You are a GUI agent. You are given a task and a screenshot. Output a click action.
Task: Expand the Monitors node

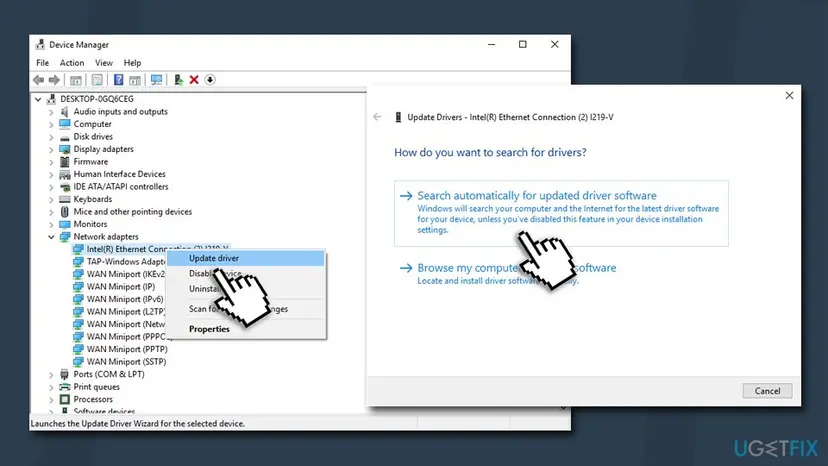click(51, 224)
